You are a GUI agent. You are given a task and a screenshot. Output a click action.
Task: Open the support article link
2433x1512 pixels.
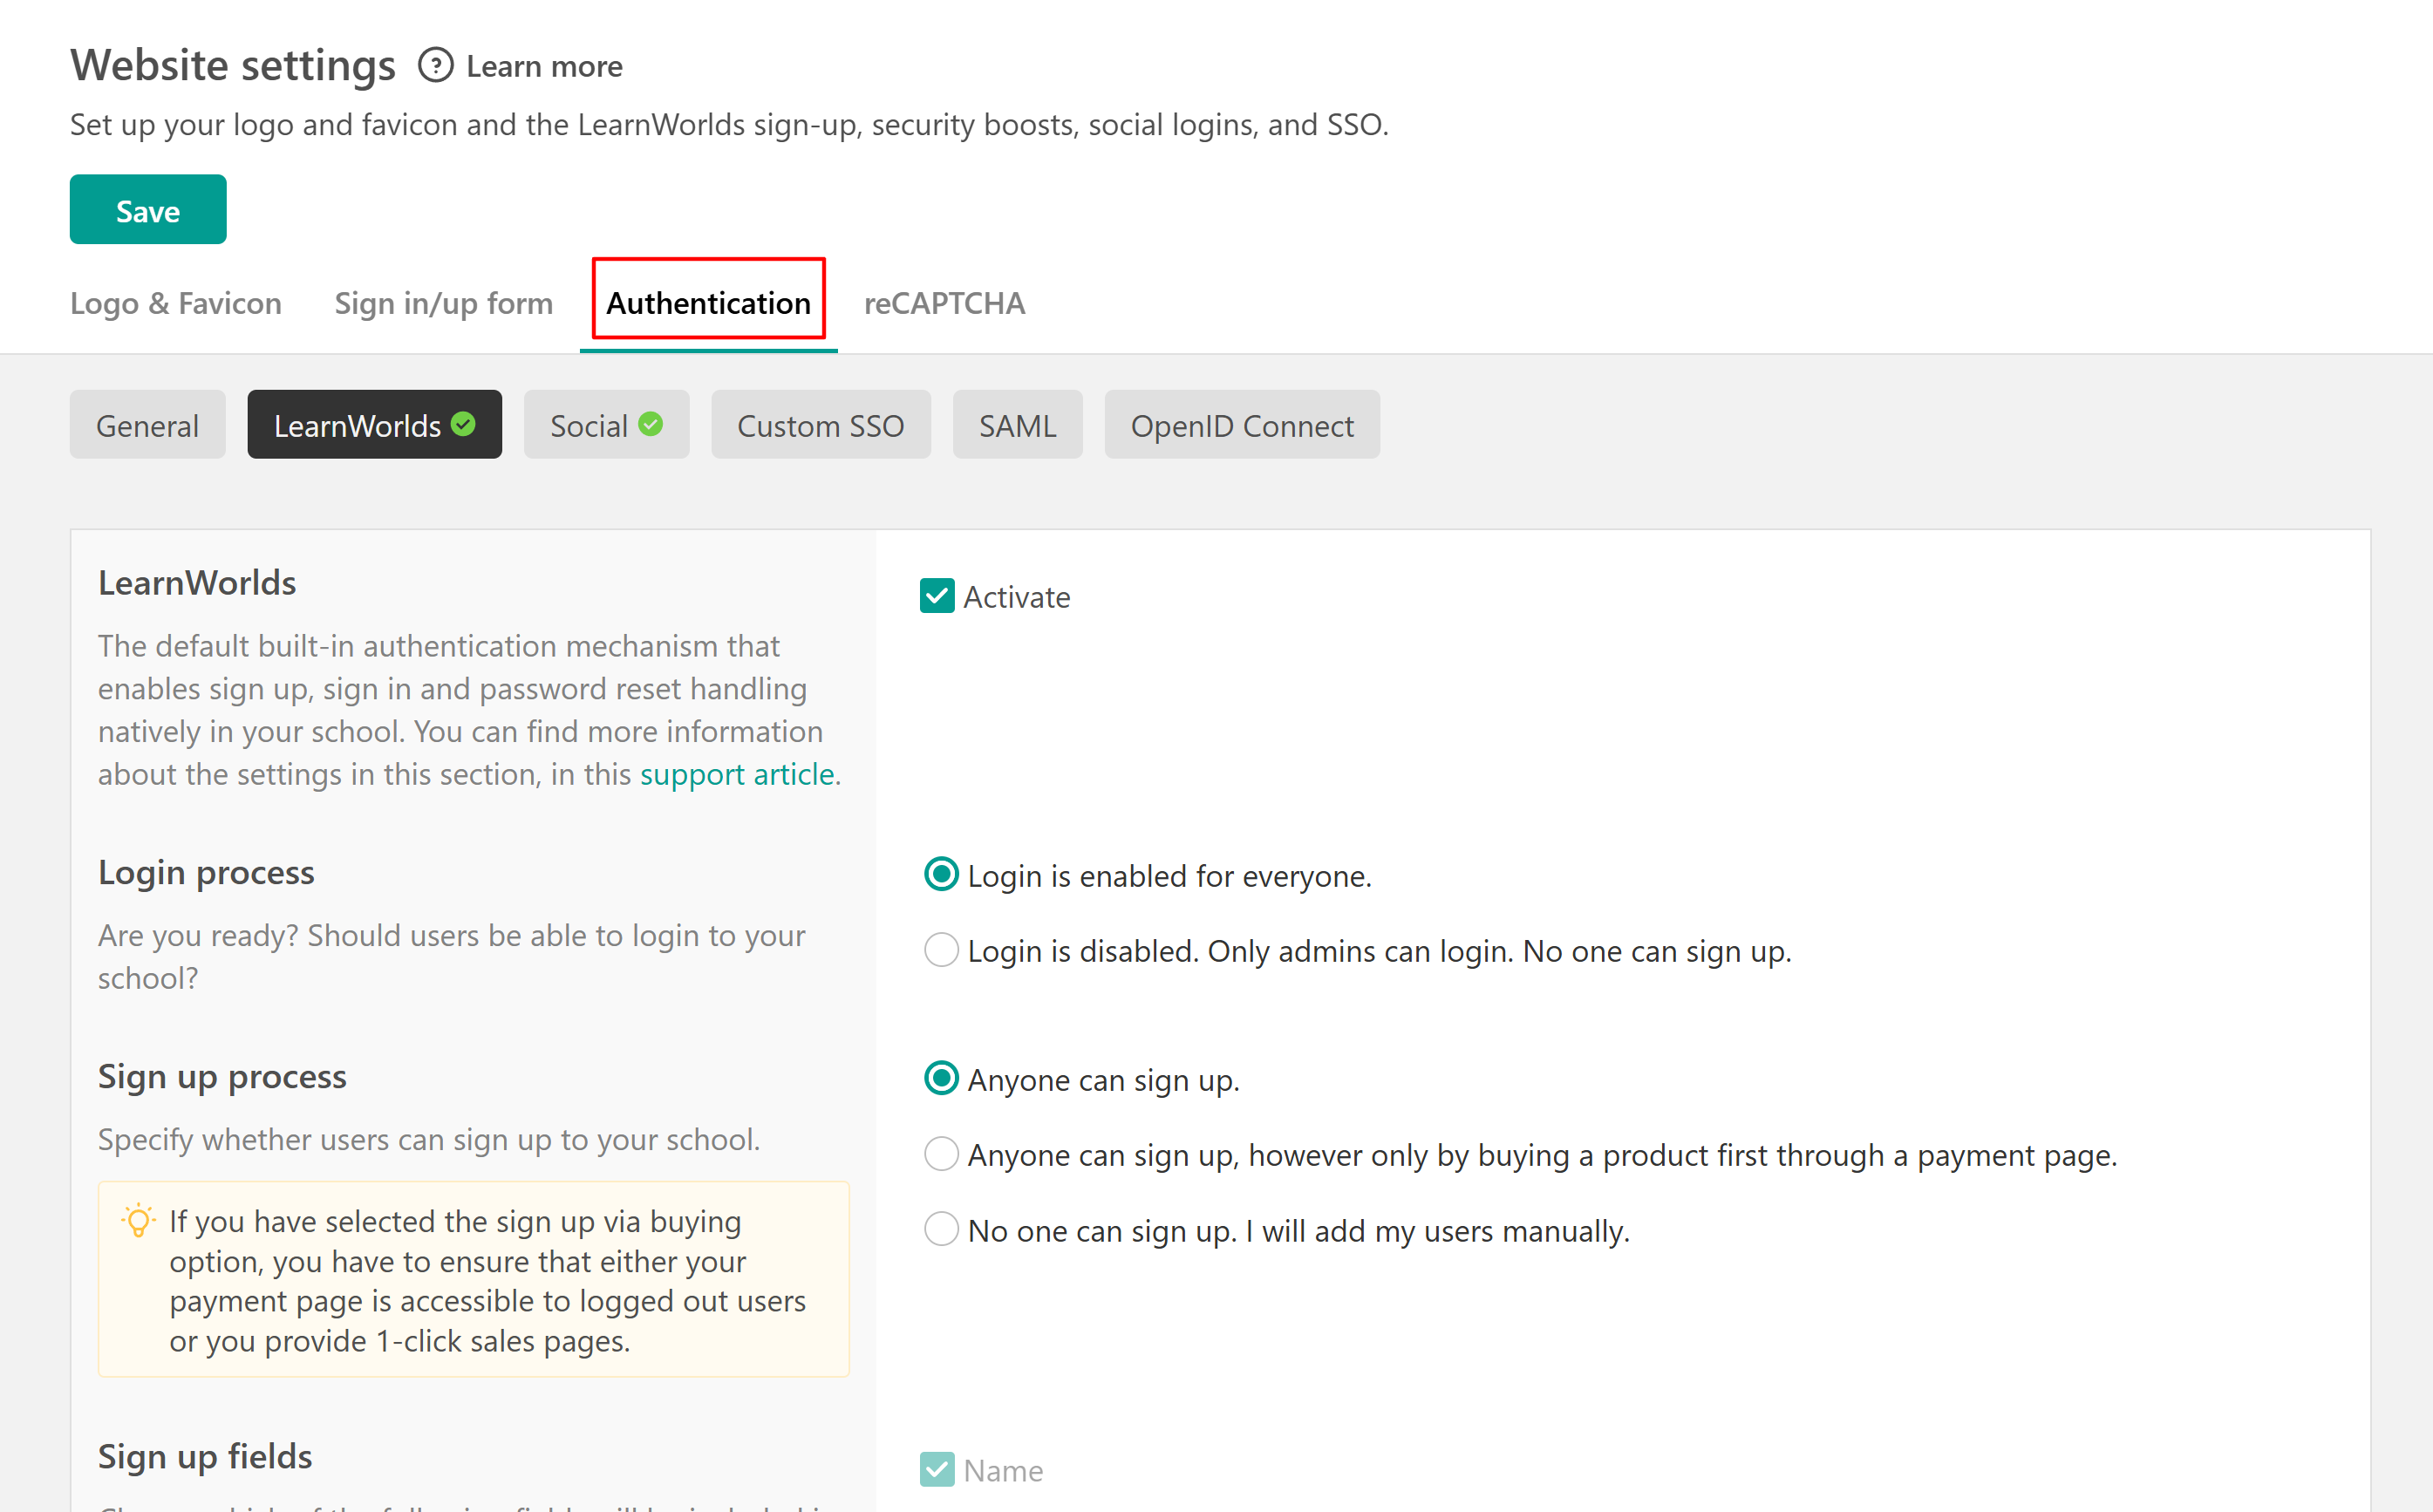(x=737, y=774)
